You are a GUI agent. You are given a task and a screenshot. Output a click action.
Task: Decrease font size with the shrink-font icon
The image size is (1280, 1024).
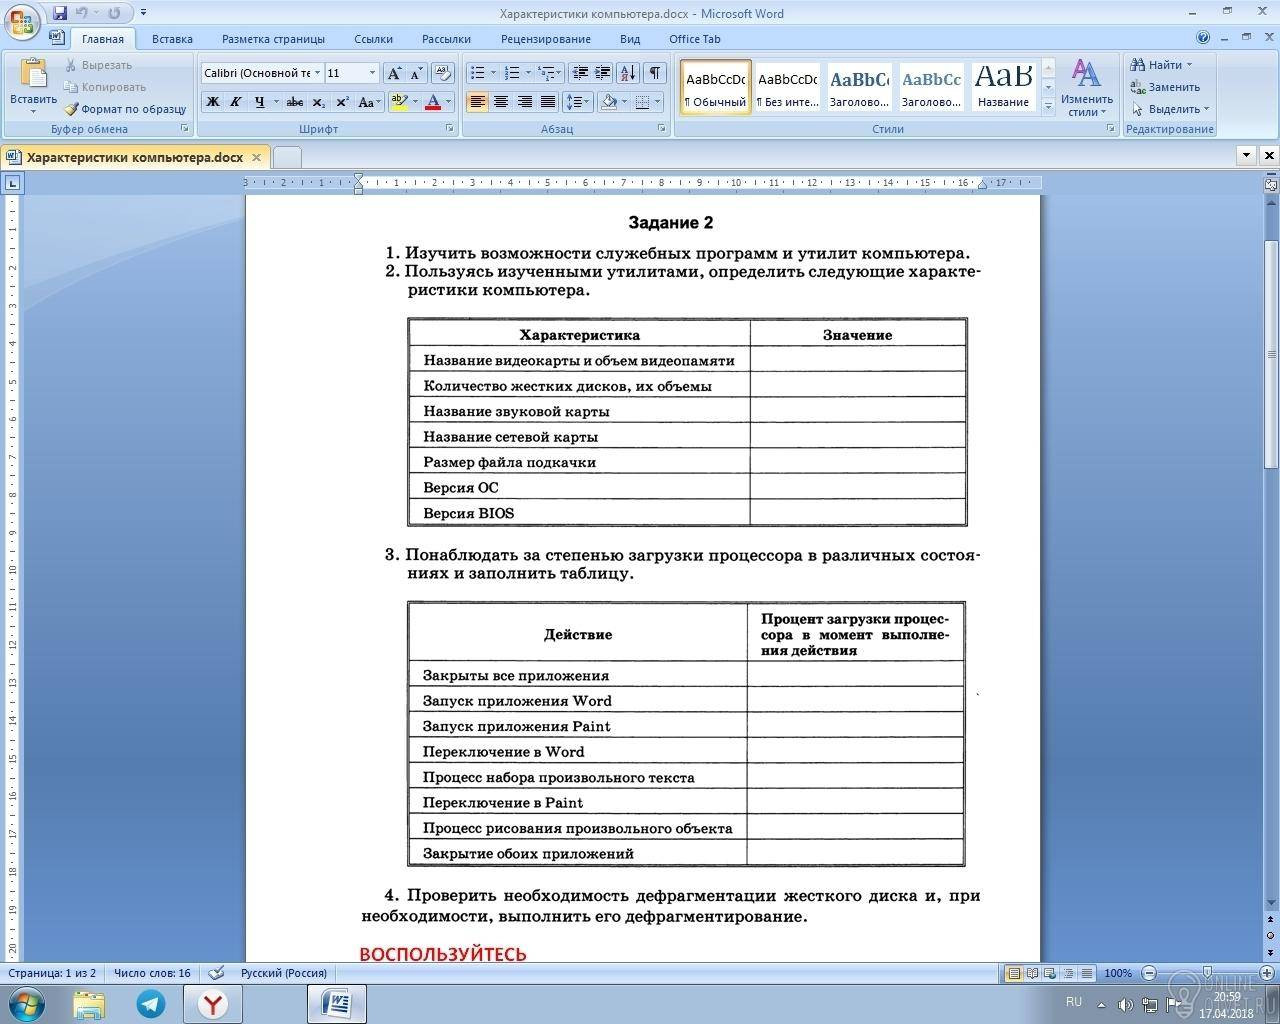coord(416,73)
